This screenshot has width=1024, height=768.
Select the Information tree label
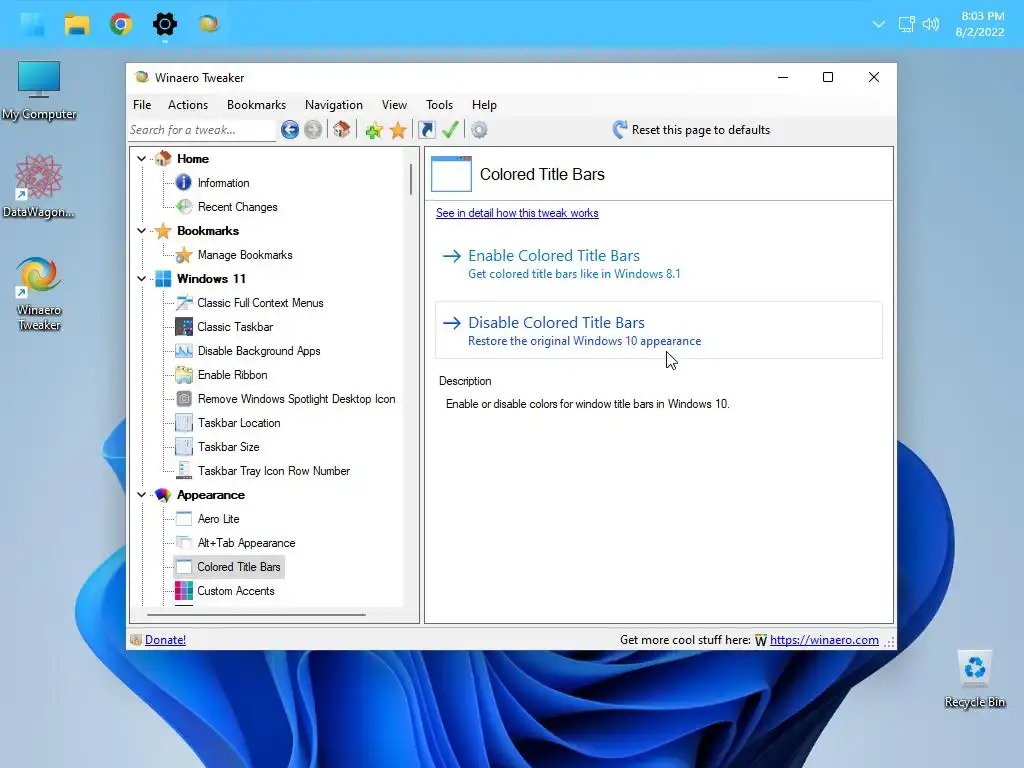[x=223, y=183]
